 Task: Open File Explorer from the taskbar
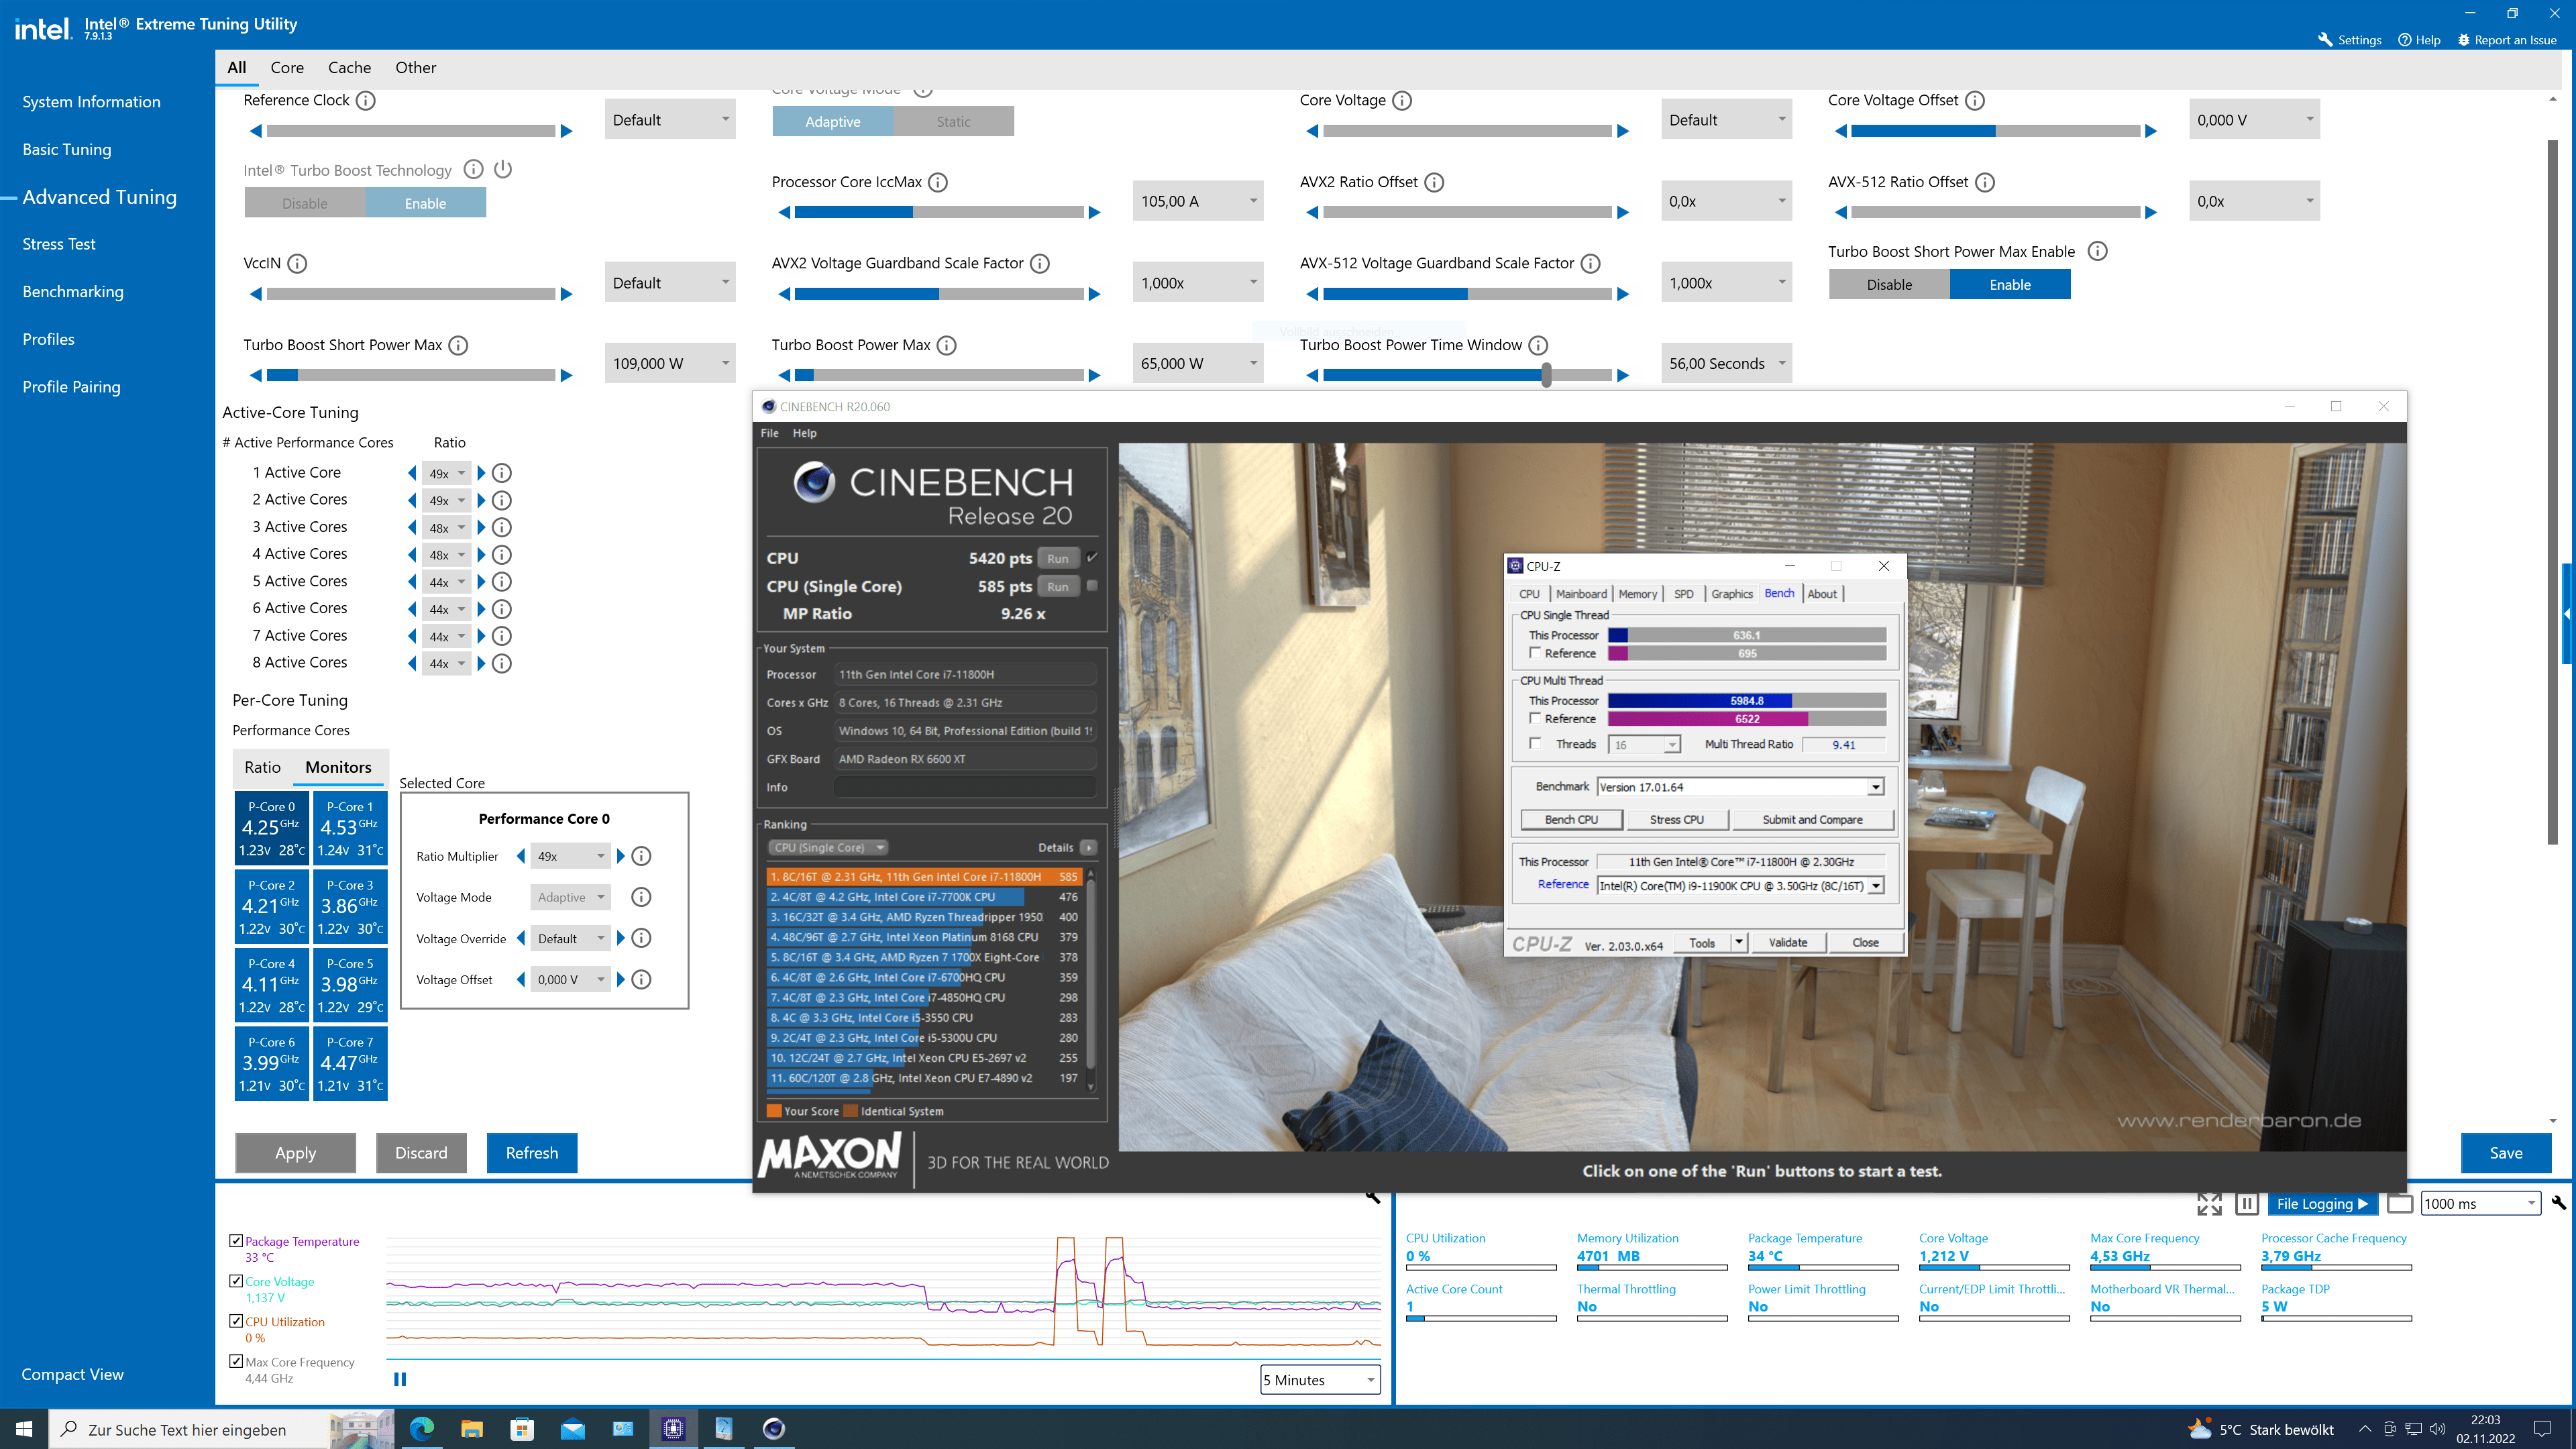[x=472, y=1428]
